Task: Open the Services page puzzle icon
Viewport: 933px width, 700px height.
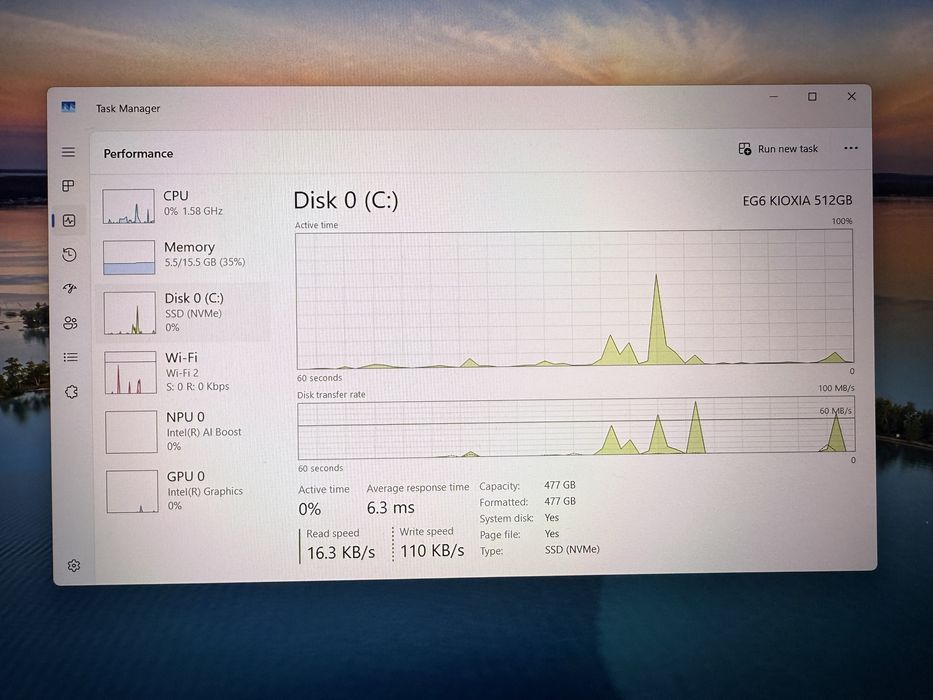Action: click(x=71, y=392)
